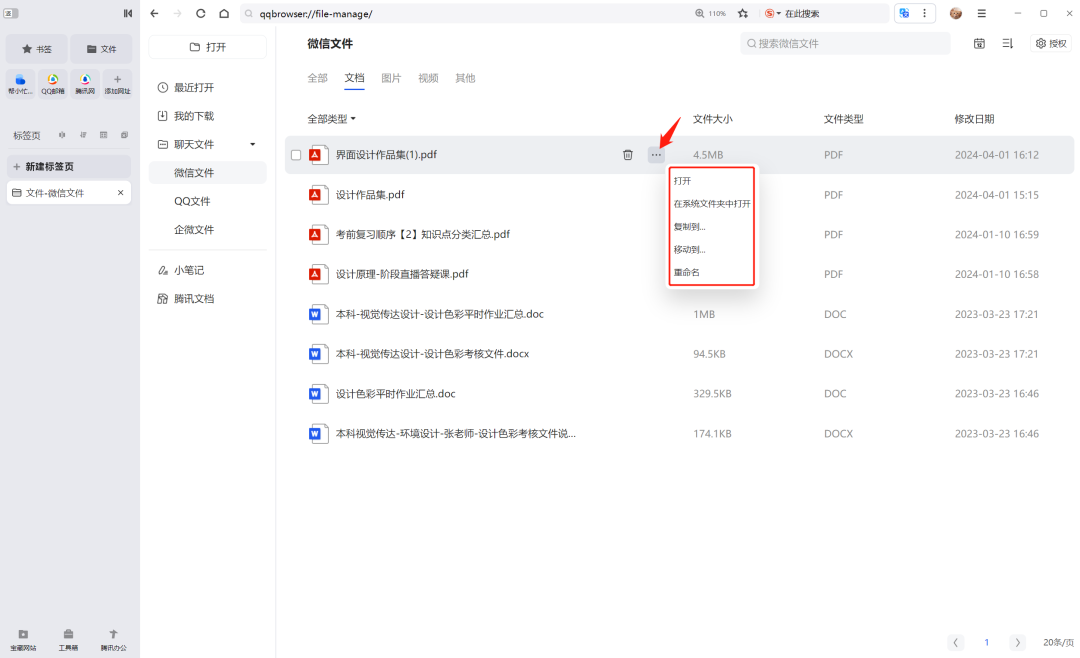Switch to the 其他 tab
Image resolution: width=1080 pixels, height=658 pixels.
pos(465,78)
